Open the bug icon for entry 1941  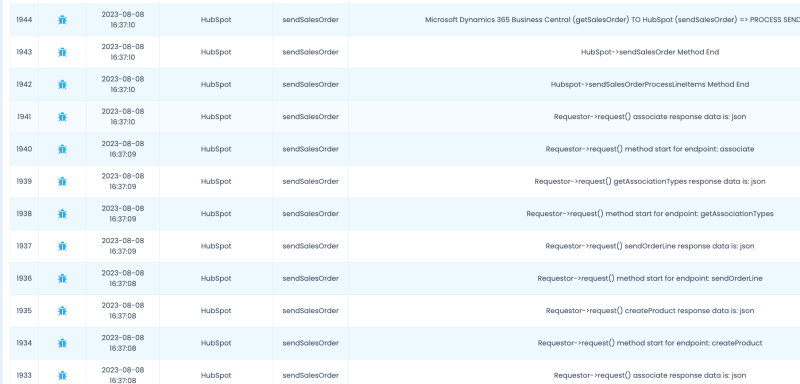[62, 117]
